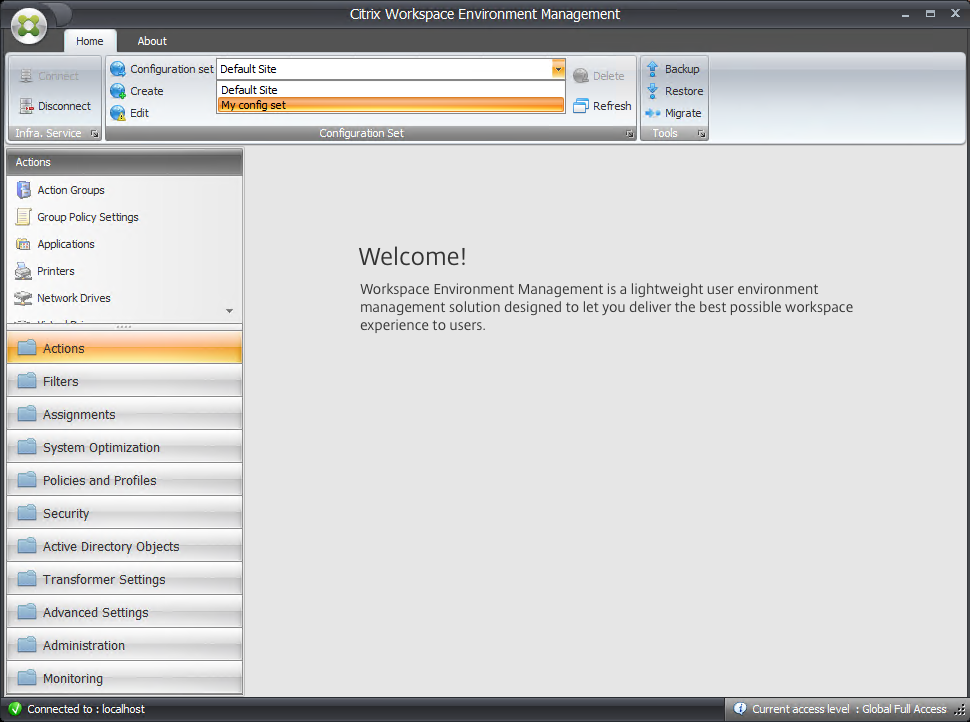Screen dimensions: 970x722
Task: Click the Home ribbon tab
Action: point(89,41)
